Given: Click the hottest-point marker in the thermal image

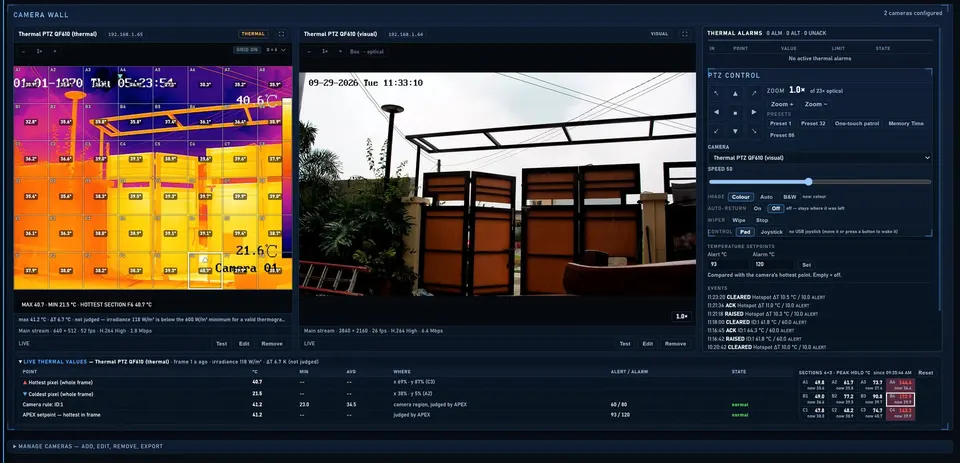Looking at the screenshot, I should click(x=204, y=260).
